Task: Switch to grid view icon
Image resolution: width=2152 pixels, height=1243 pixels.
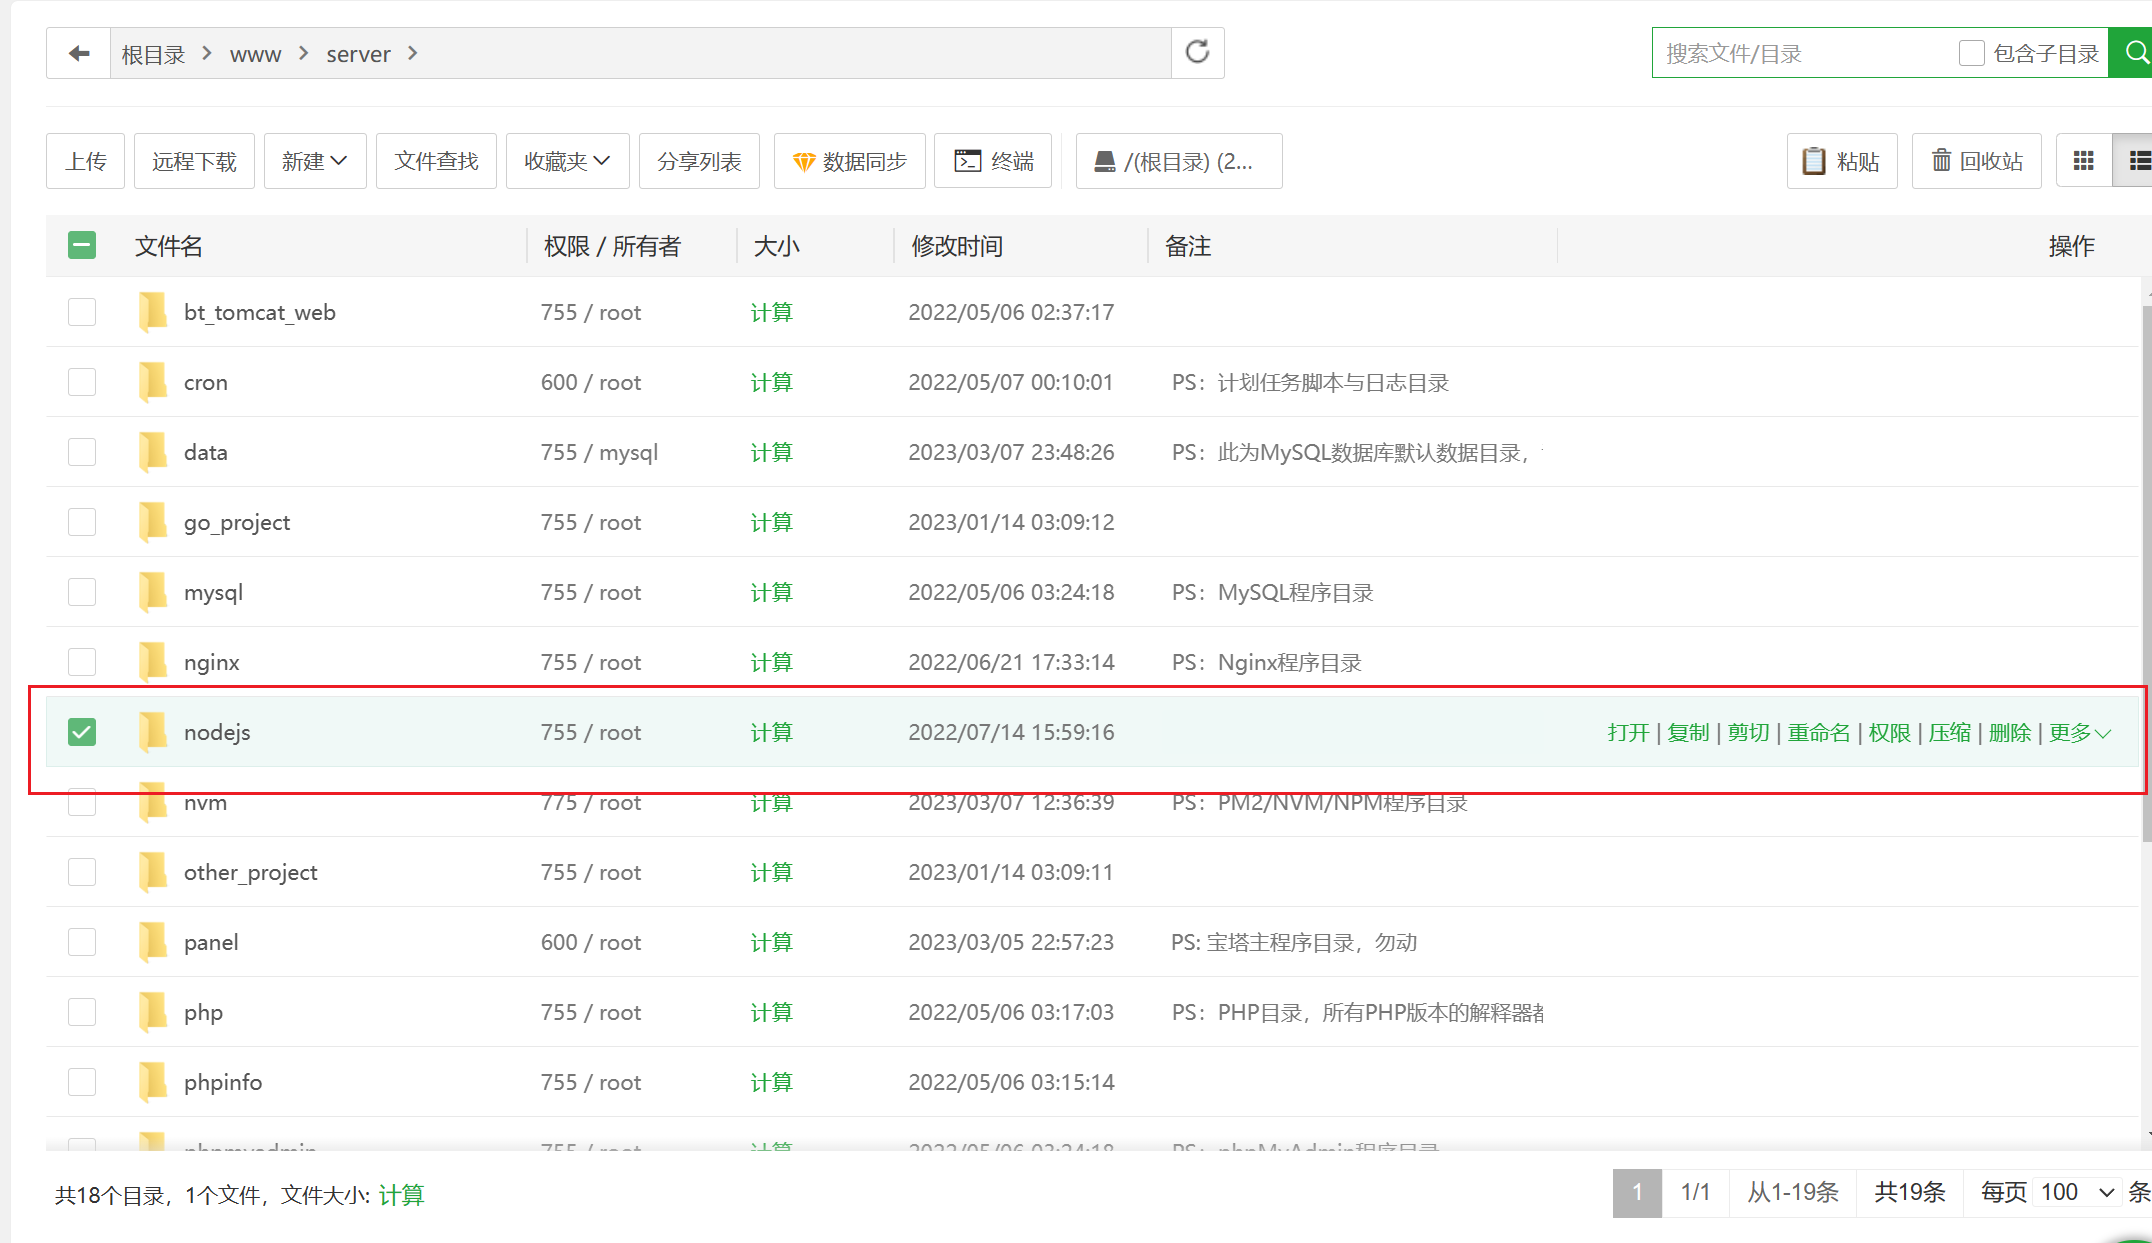Action: coord(2083,161)
